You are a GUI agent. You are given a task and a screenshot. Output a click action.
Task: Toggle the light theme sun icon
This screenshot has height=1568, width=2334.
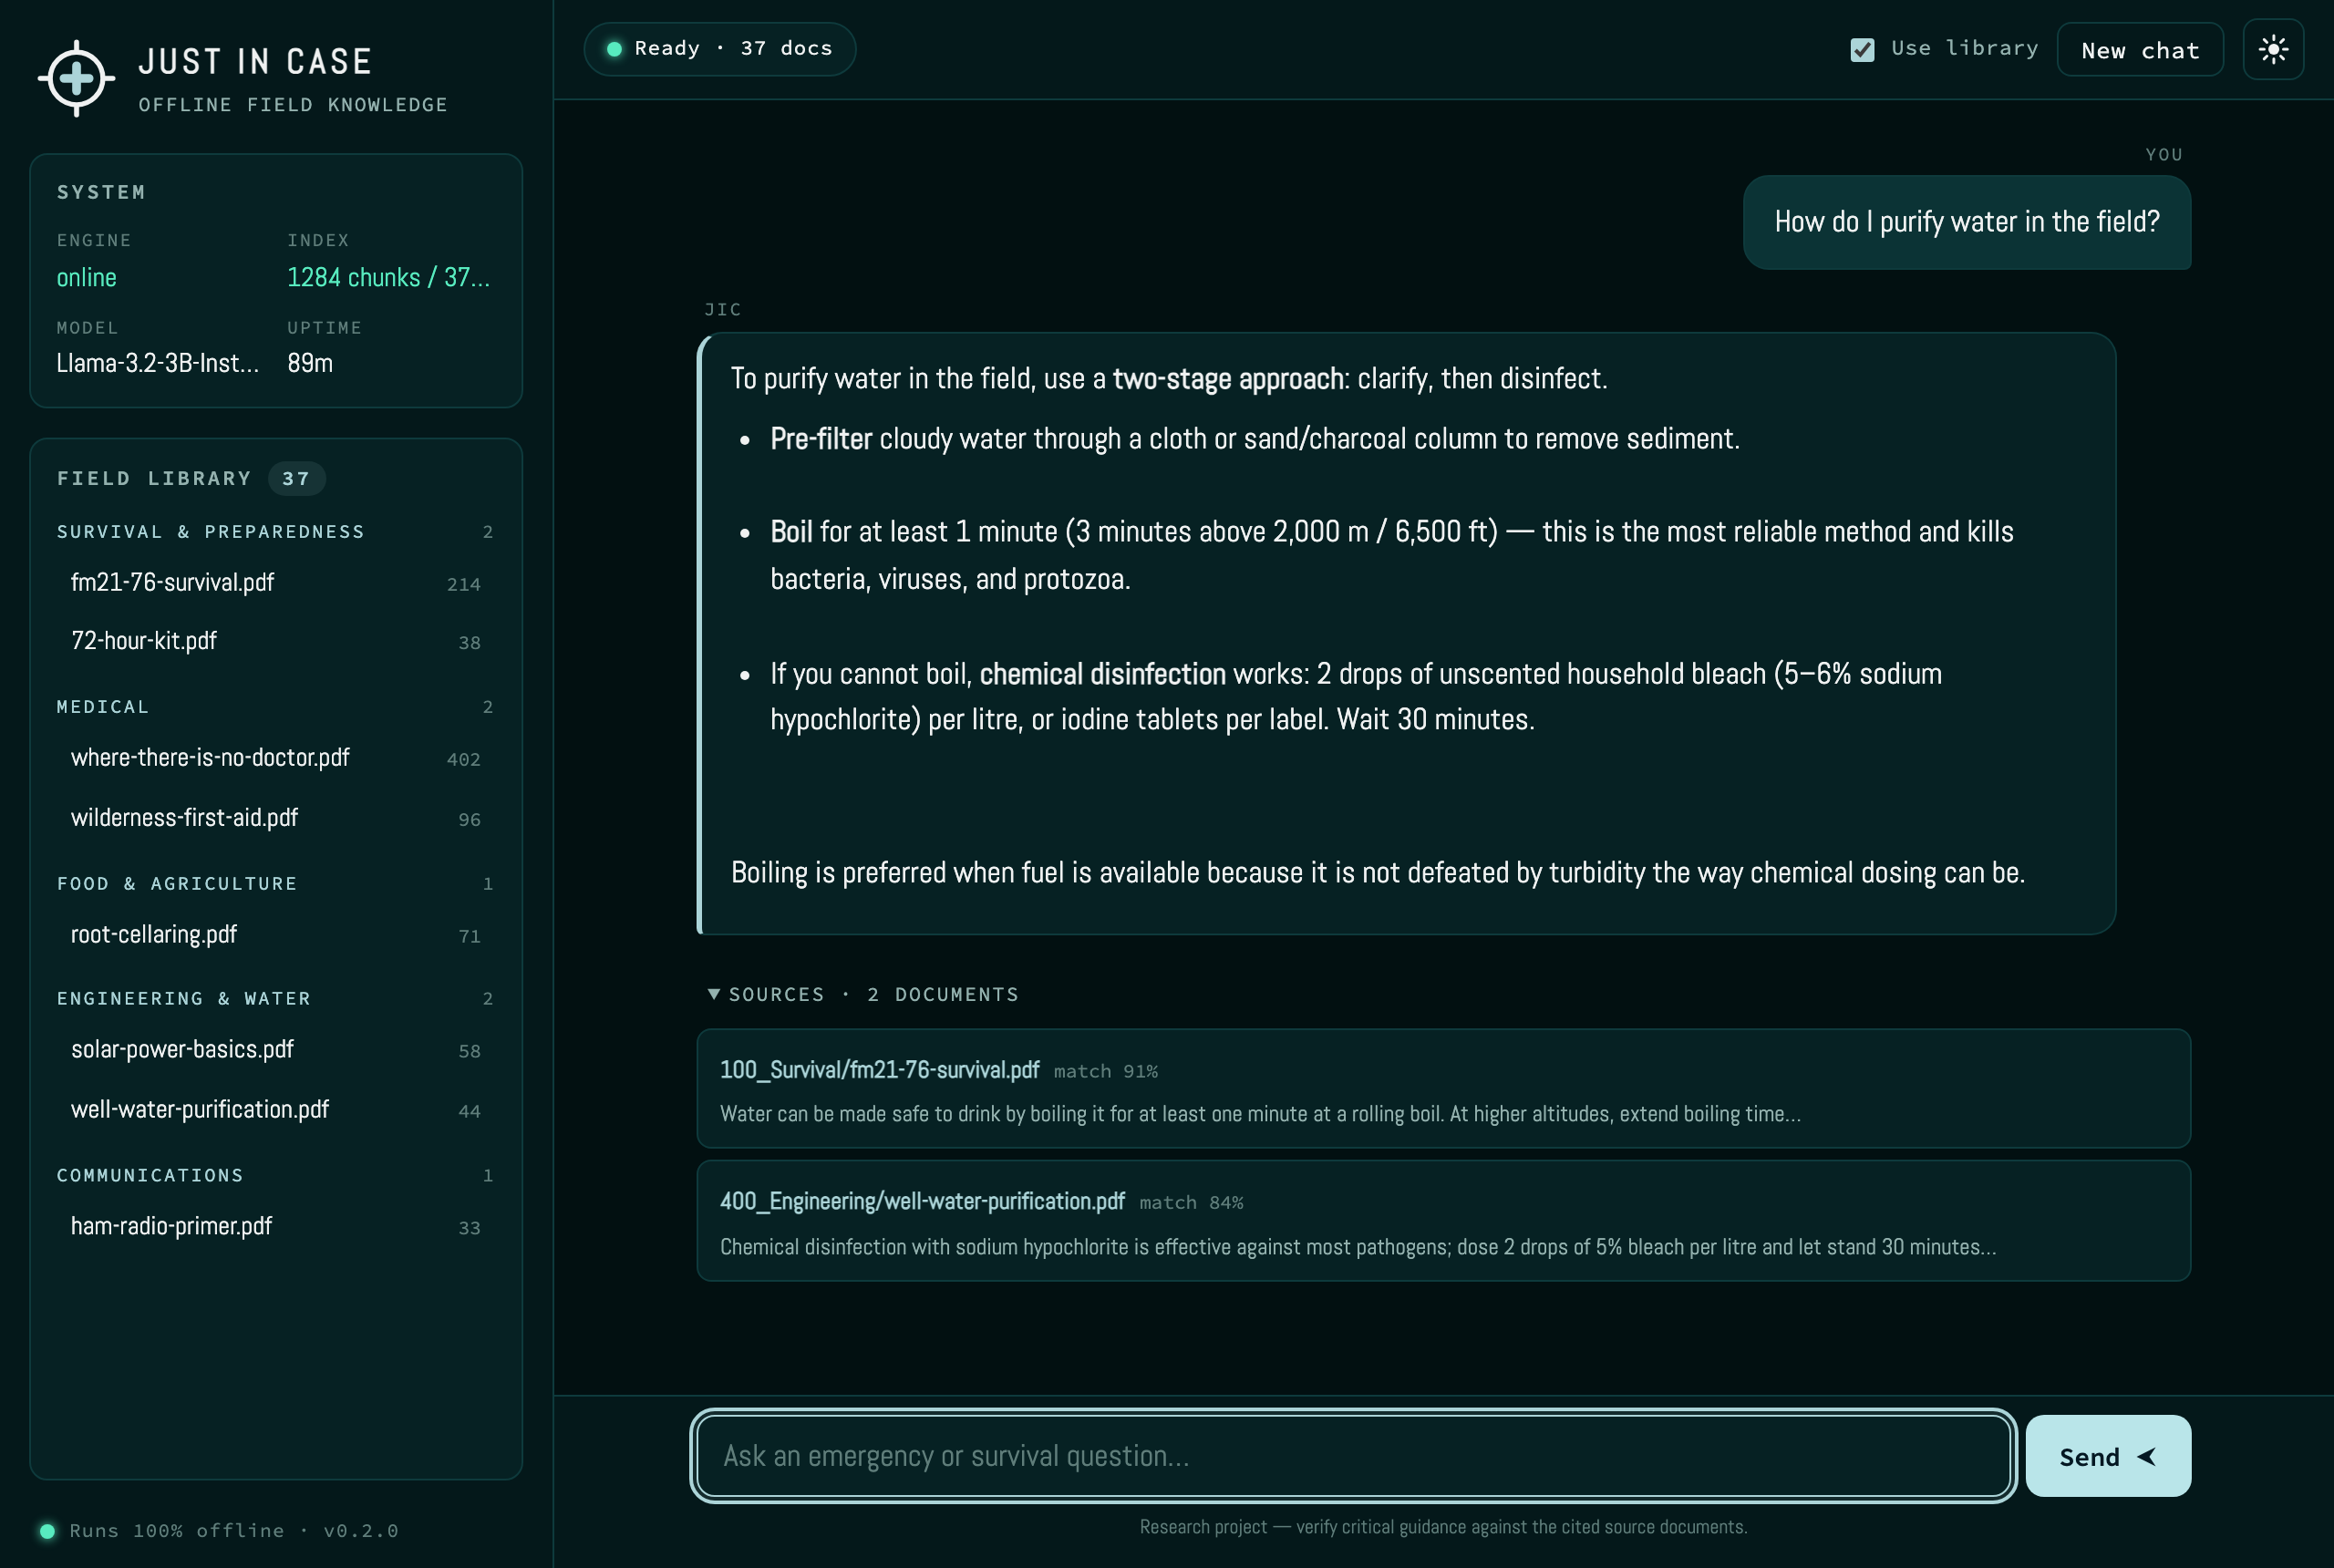pos(2273,49)
